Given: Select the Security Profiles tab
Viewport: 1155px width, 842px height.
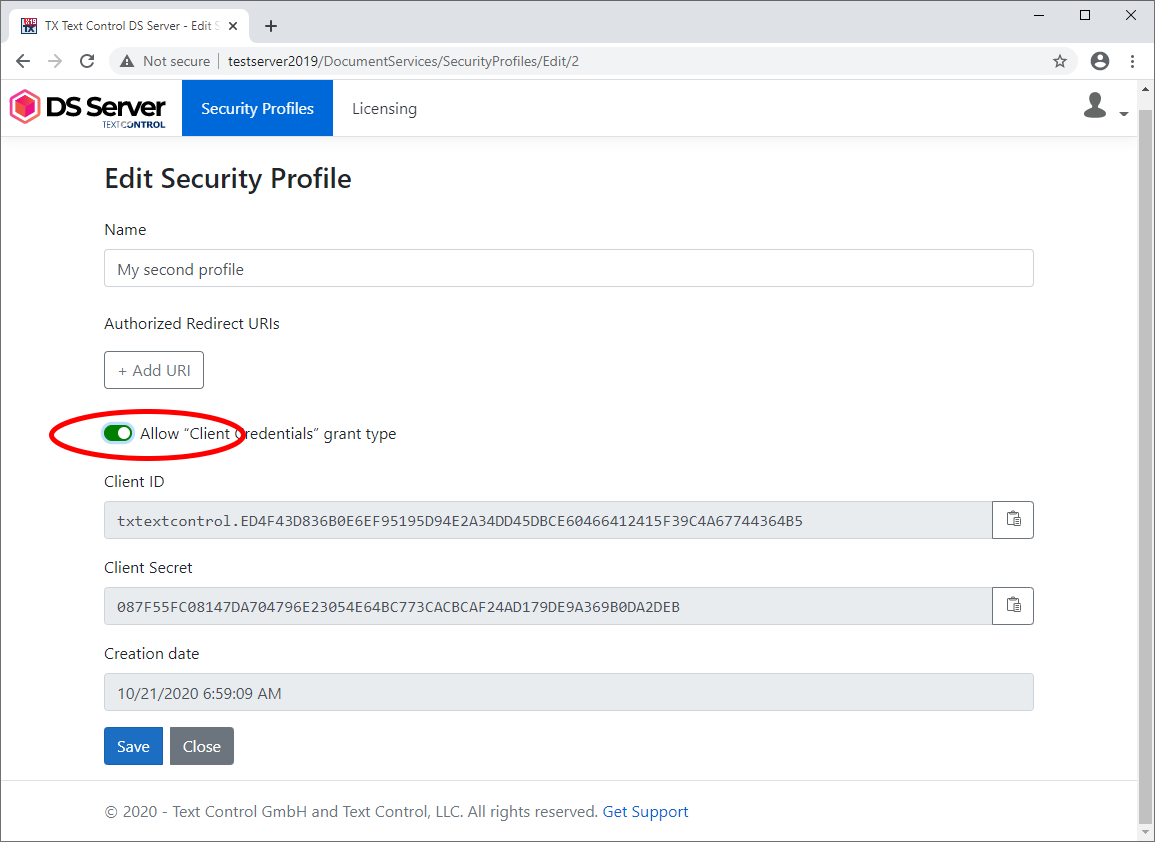Looking at the screenshot, I should pyautogui.click(x=257, y=108).
